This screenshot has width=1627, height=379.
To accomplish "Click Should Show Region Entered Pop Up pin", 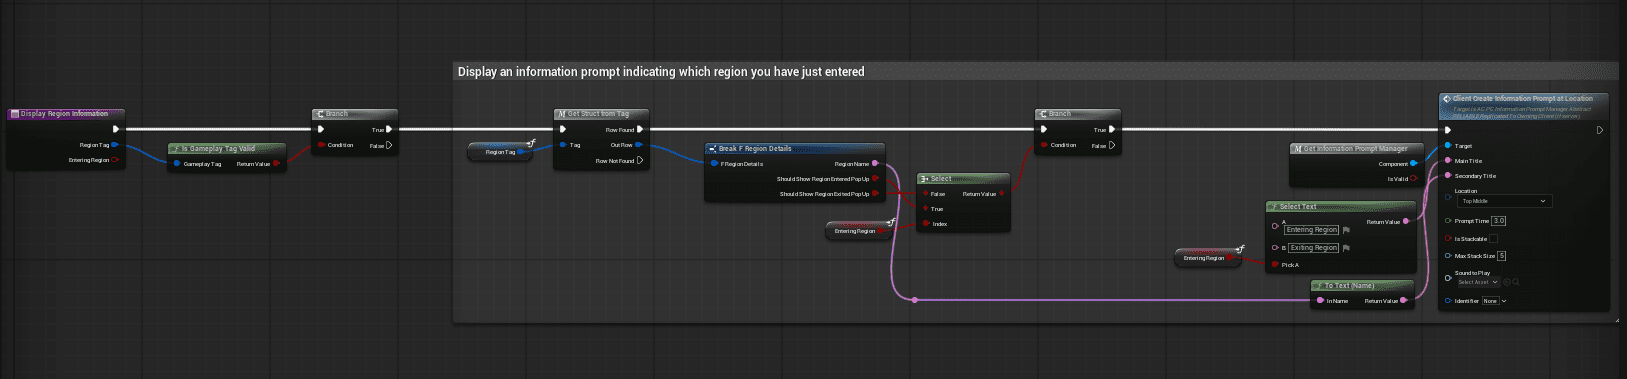I will click(x=875, y=179).
